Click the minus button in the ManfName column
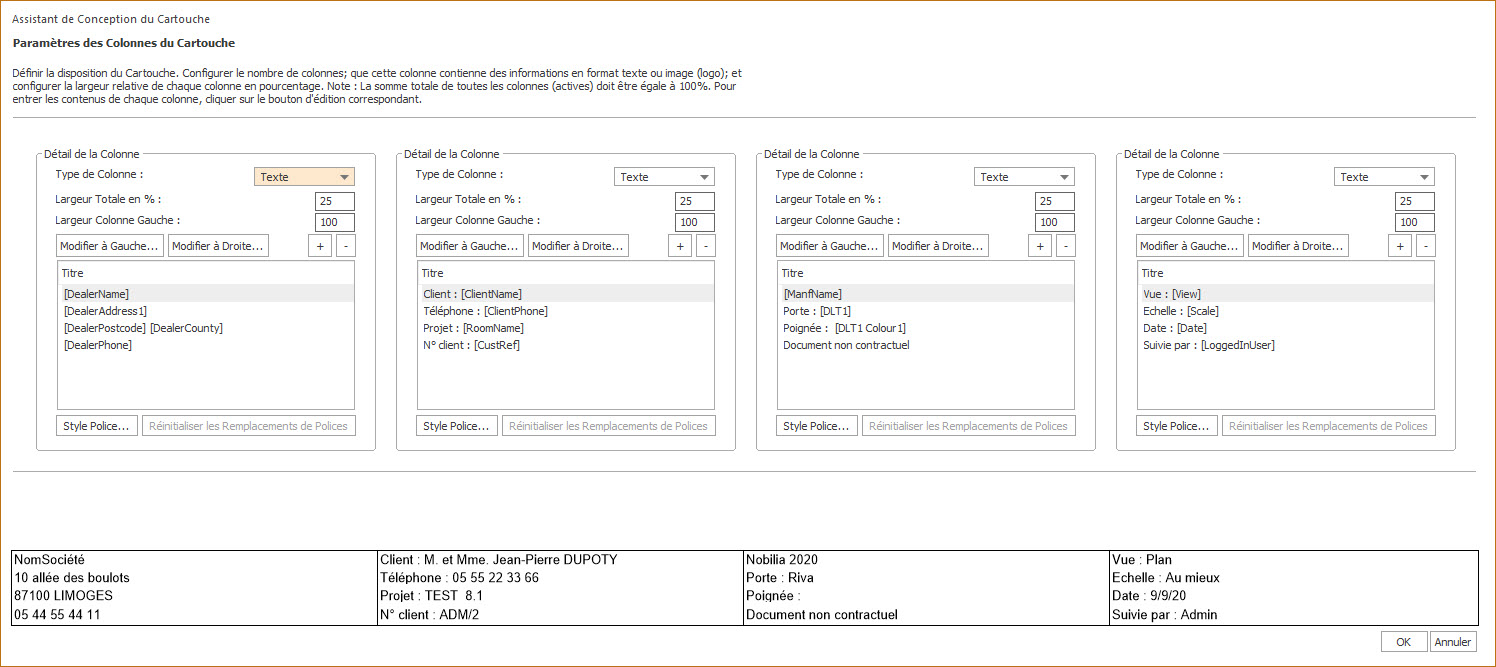This screenshot has width=1496, height=667. tap(1064, 246)
